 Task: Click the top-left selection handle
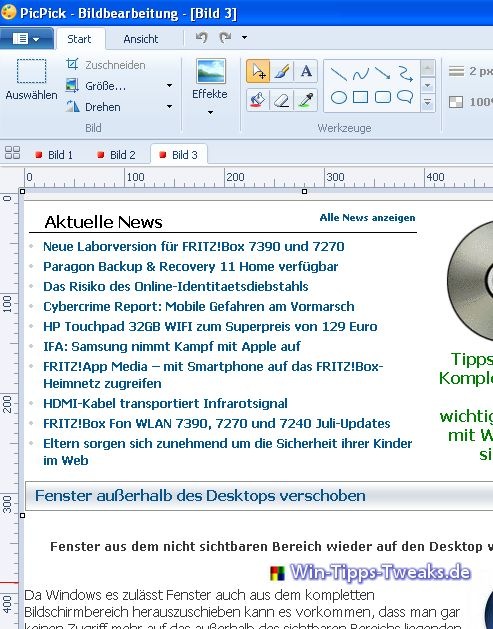click(x=22, y=192)
